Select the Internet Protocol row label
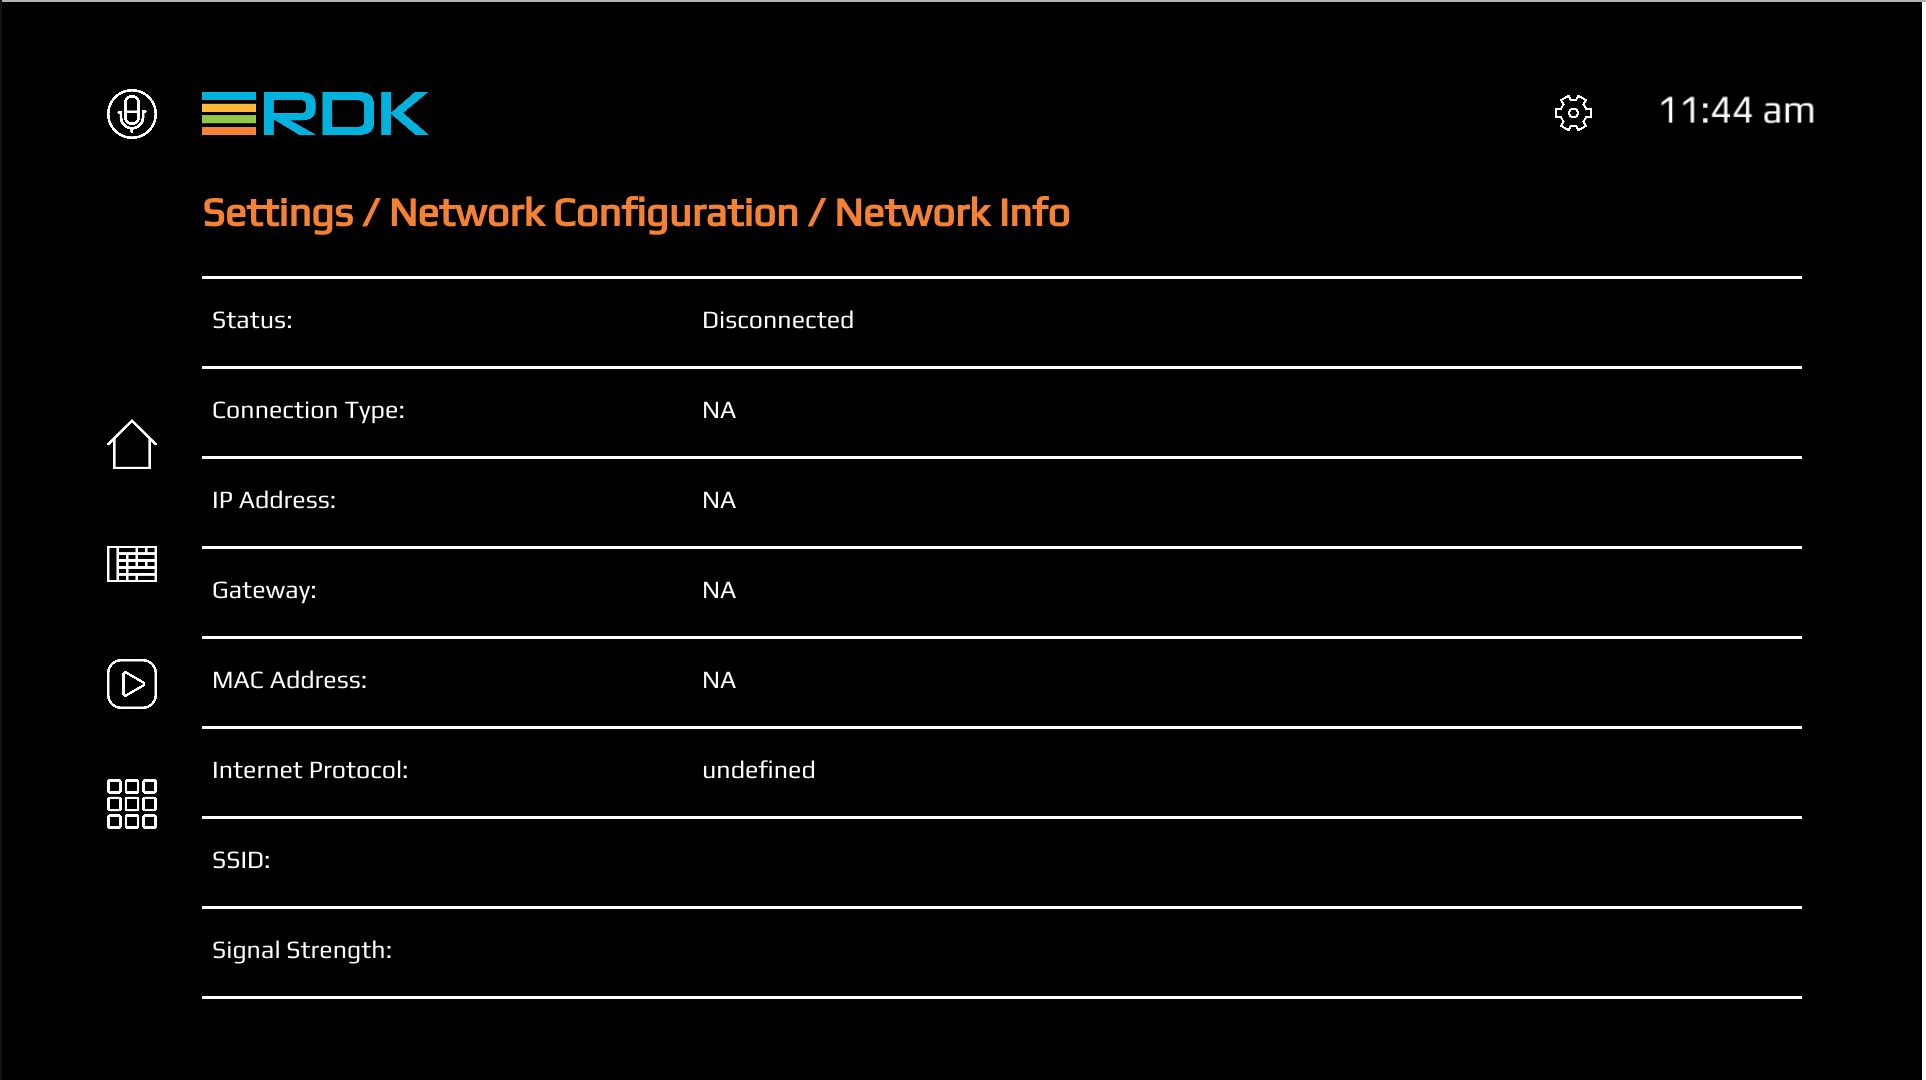The height and width of the screenshot is (1080, 1926). (310, 770)
